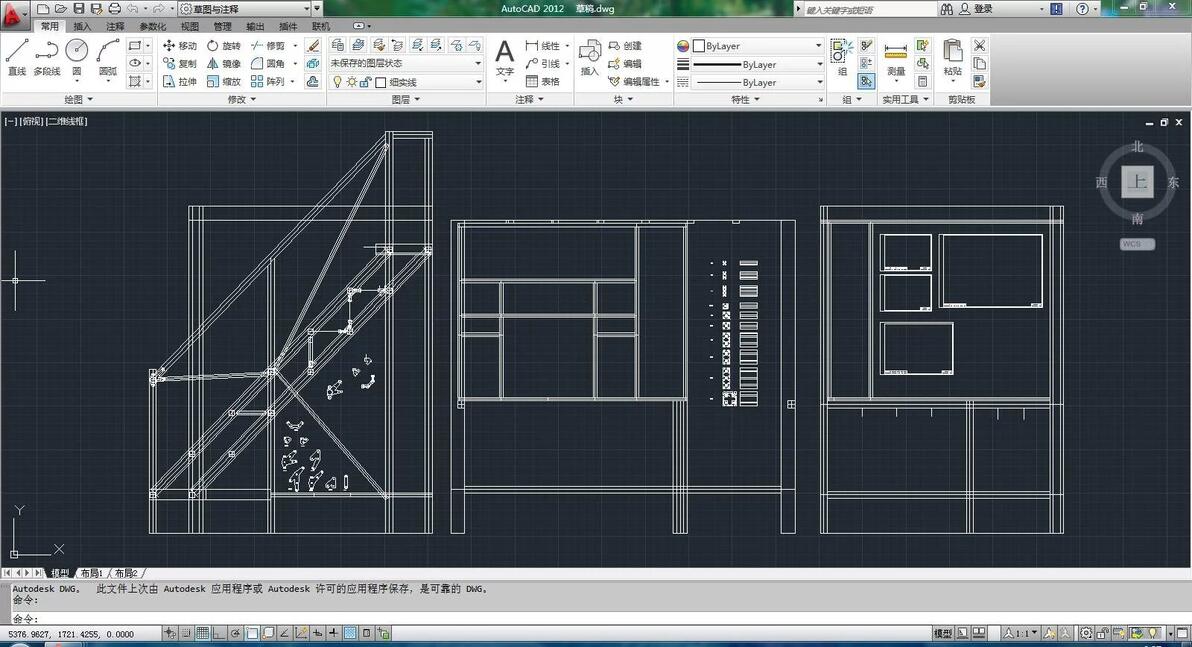
Task: Open the ByLayer color dropdown
Action: coord(759,46)
